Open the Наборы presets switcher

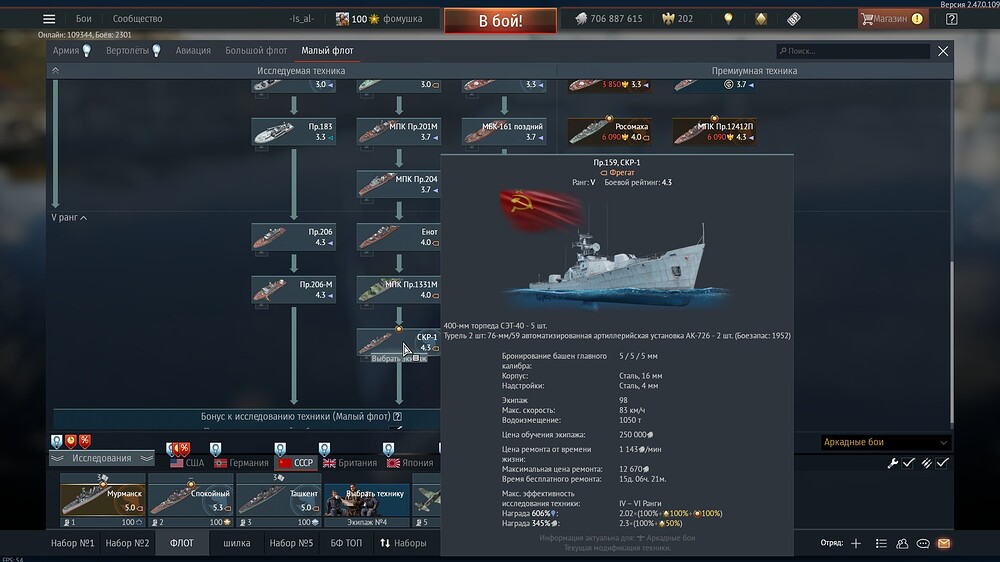(x=403, y=543)
